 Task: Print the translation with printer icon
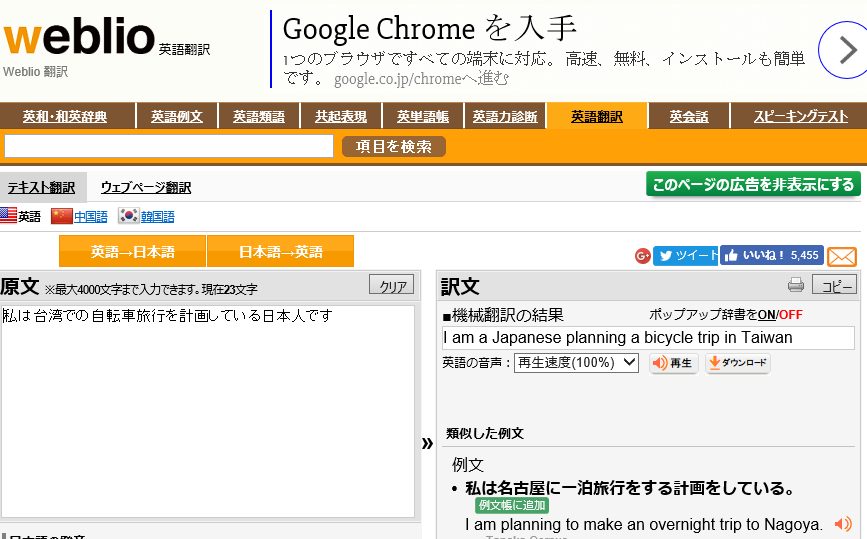796,285
